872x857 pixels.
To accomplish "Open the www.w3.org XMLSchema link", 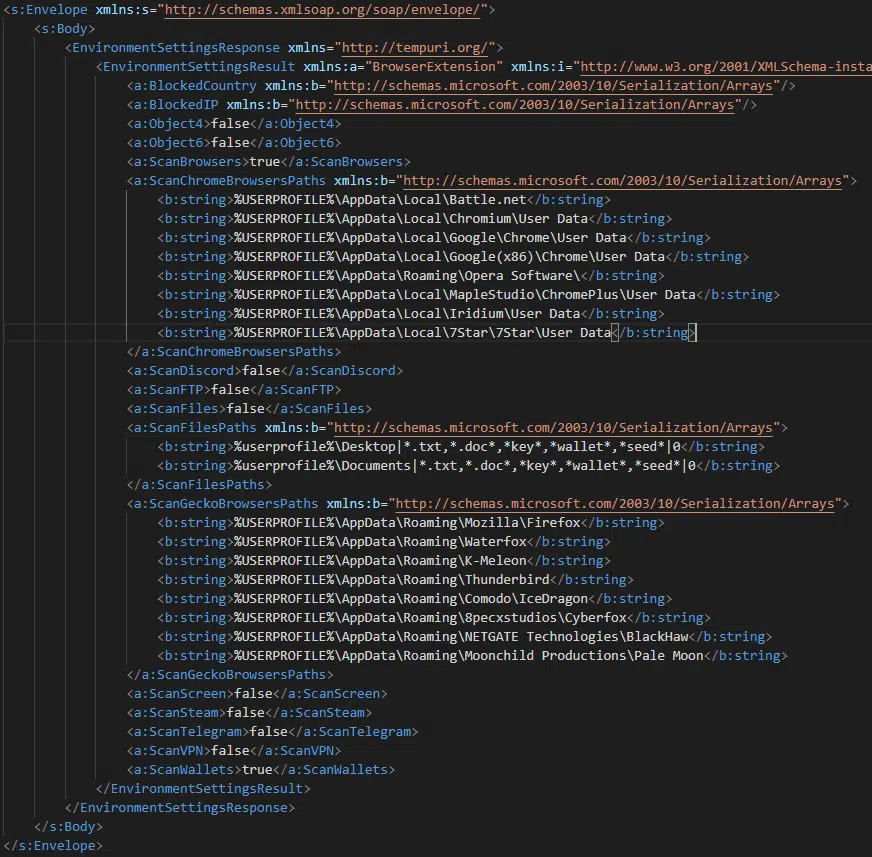I will (x=726, y=67).
